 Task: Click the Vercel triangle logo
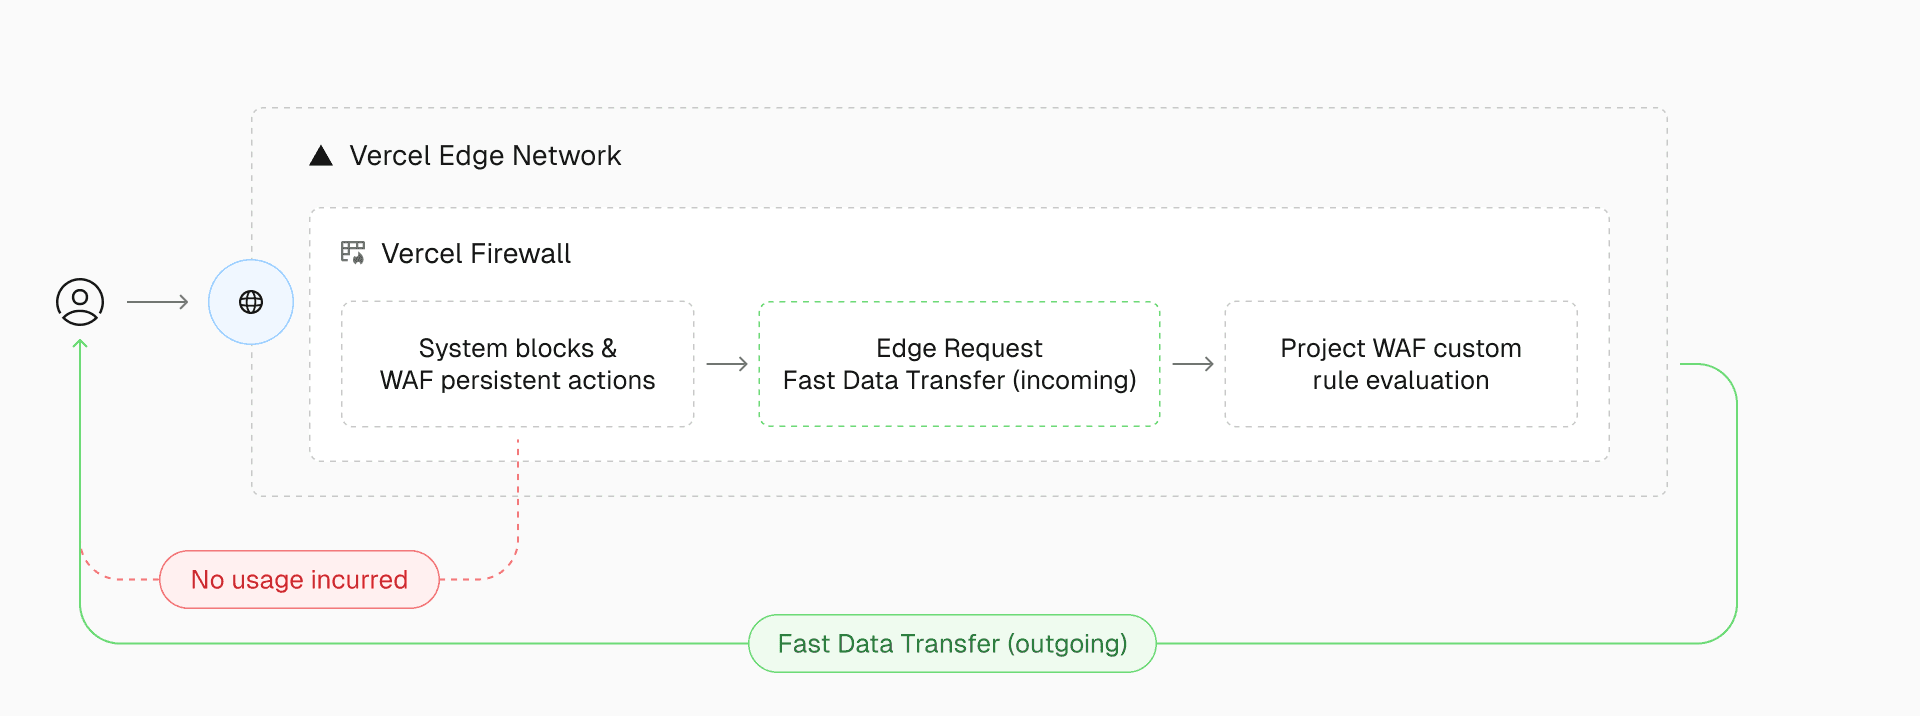point(321,156)
